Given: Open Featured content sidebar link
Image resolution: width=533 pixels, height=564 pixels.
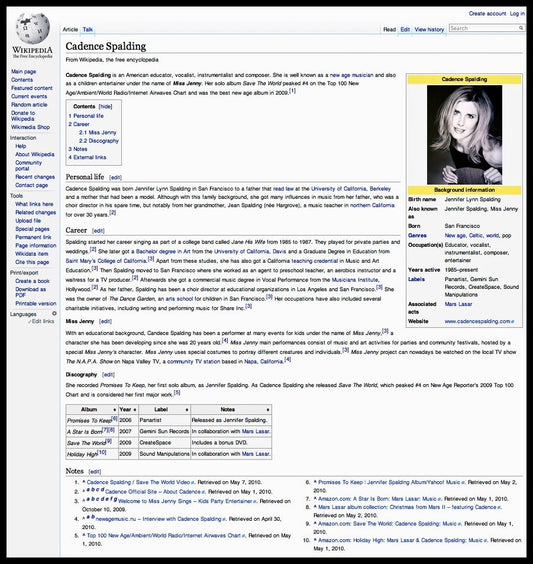Looking at the screenshot, I should [32, 88].
